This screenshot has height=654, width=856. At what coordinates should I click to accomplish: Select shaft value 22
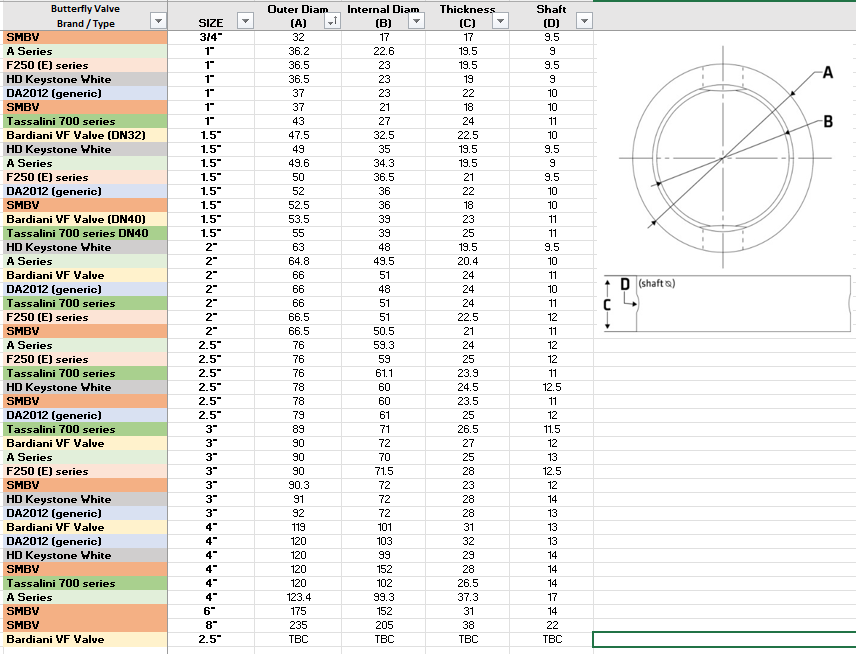point(551,625)
